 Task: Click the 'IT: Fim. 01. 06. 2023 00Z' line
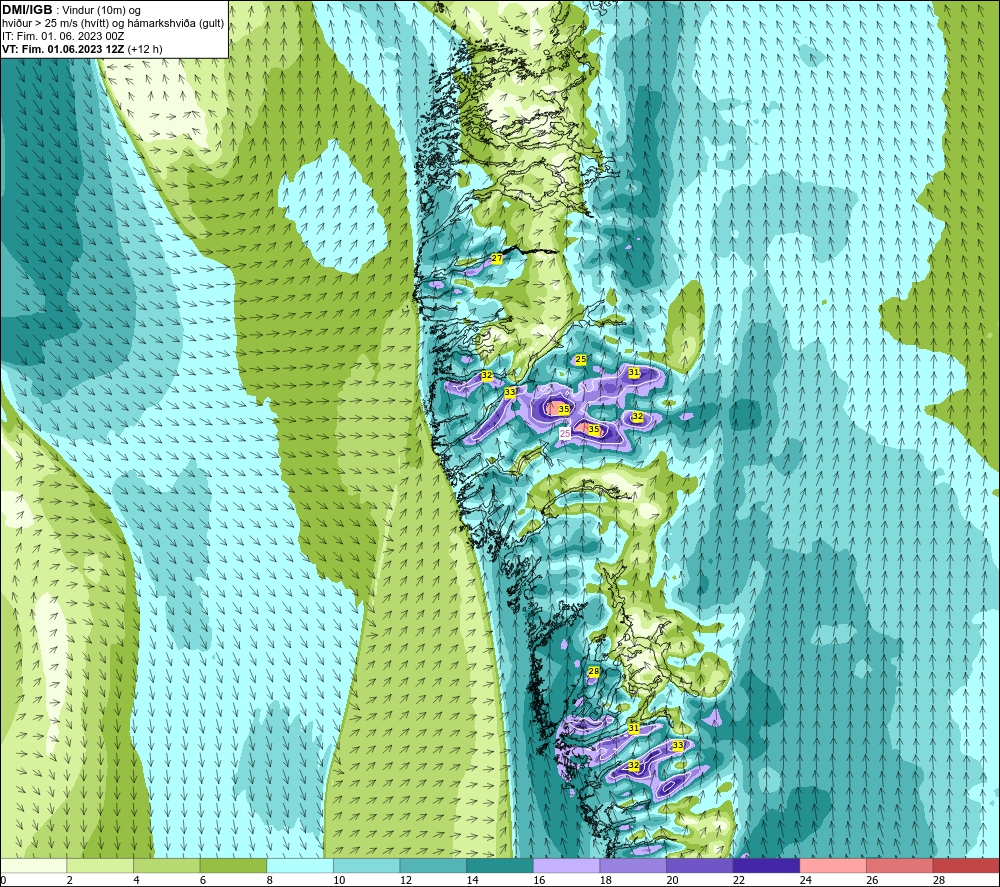pos(63,36)
